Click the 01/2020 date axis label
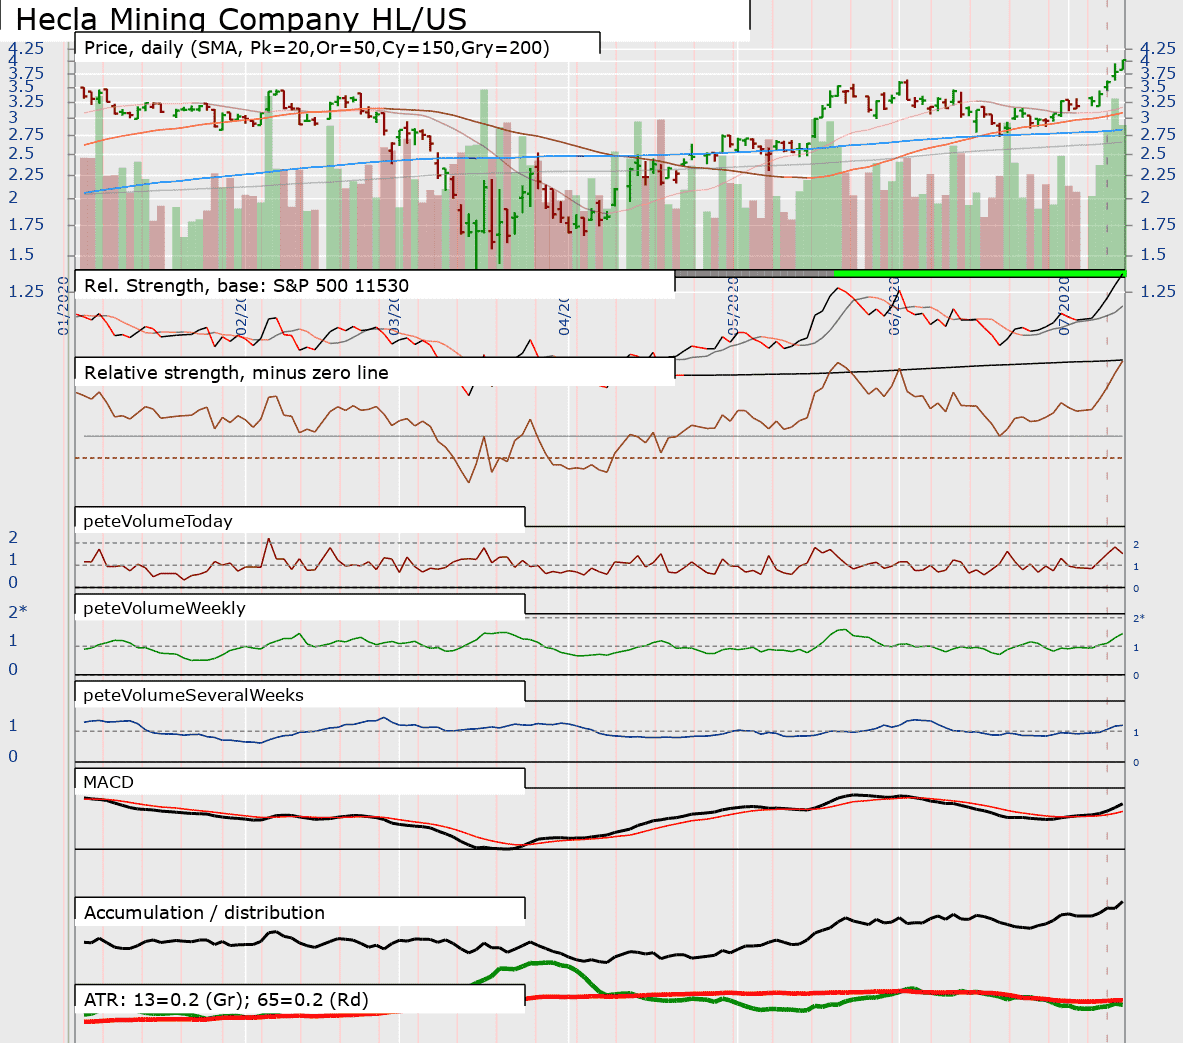Image resolution: width=1183 pixels, height=1043 pixels. coord(63,306)
